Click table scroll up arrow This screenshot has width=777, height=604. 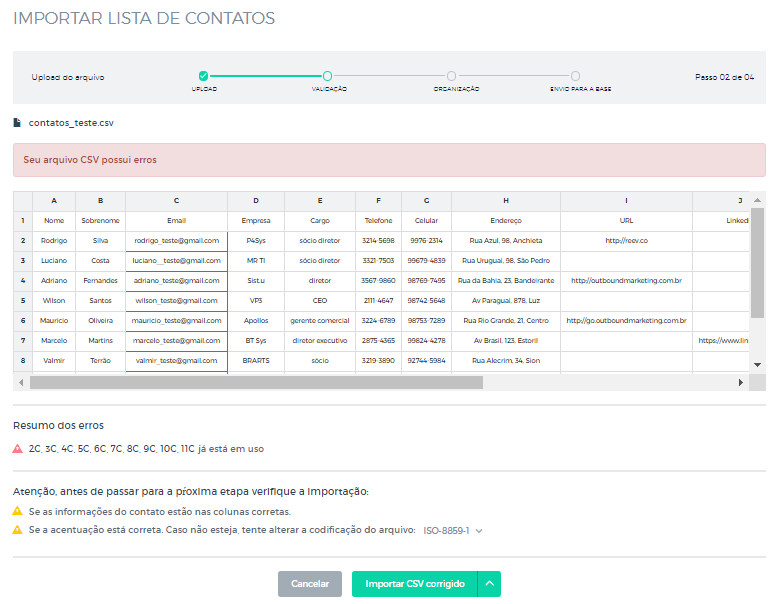tap(757, 200)
